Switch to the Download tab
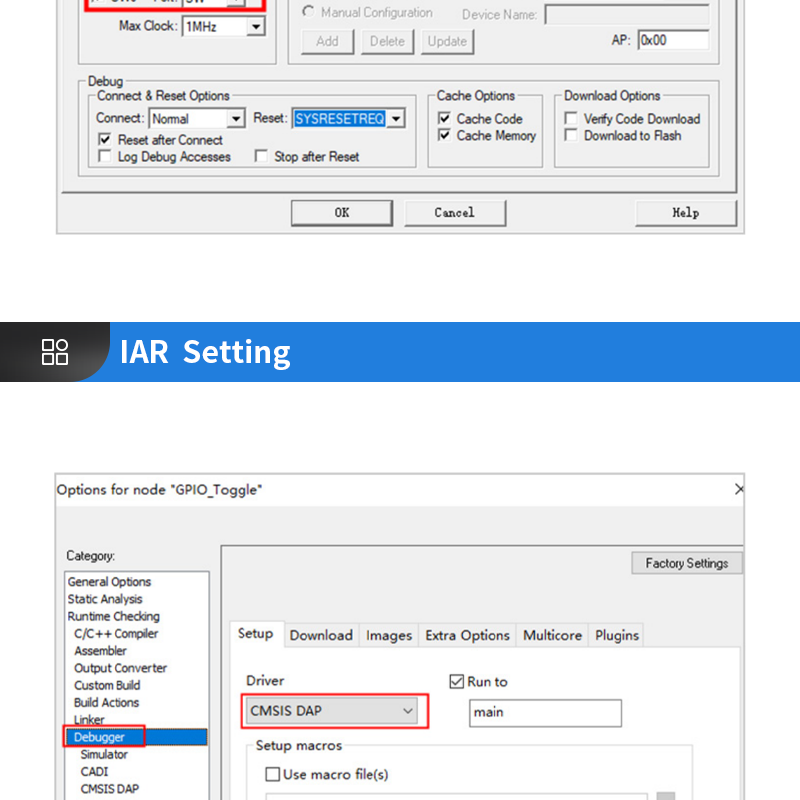The width and height of the screenshot is (800, 800). pos(321,635)
